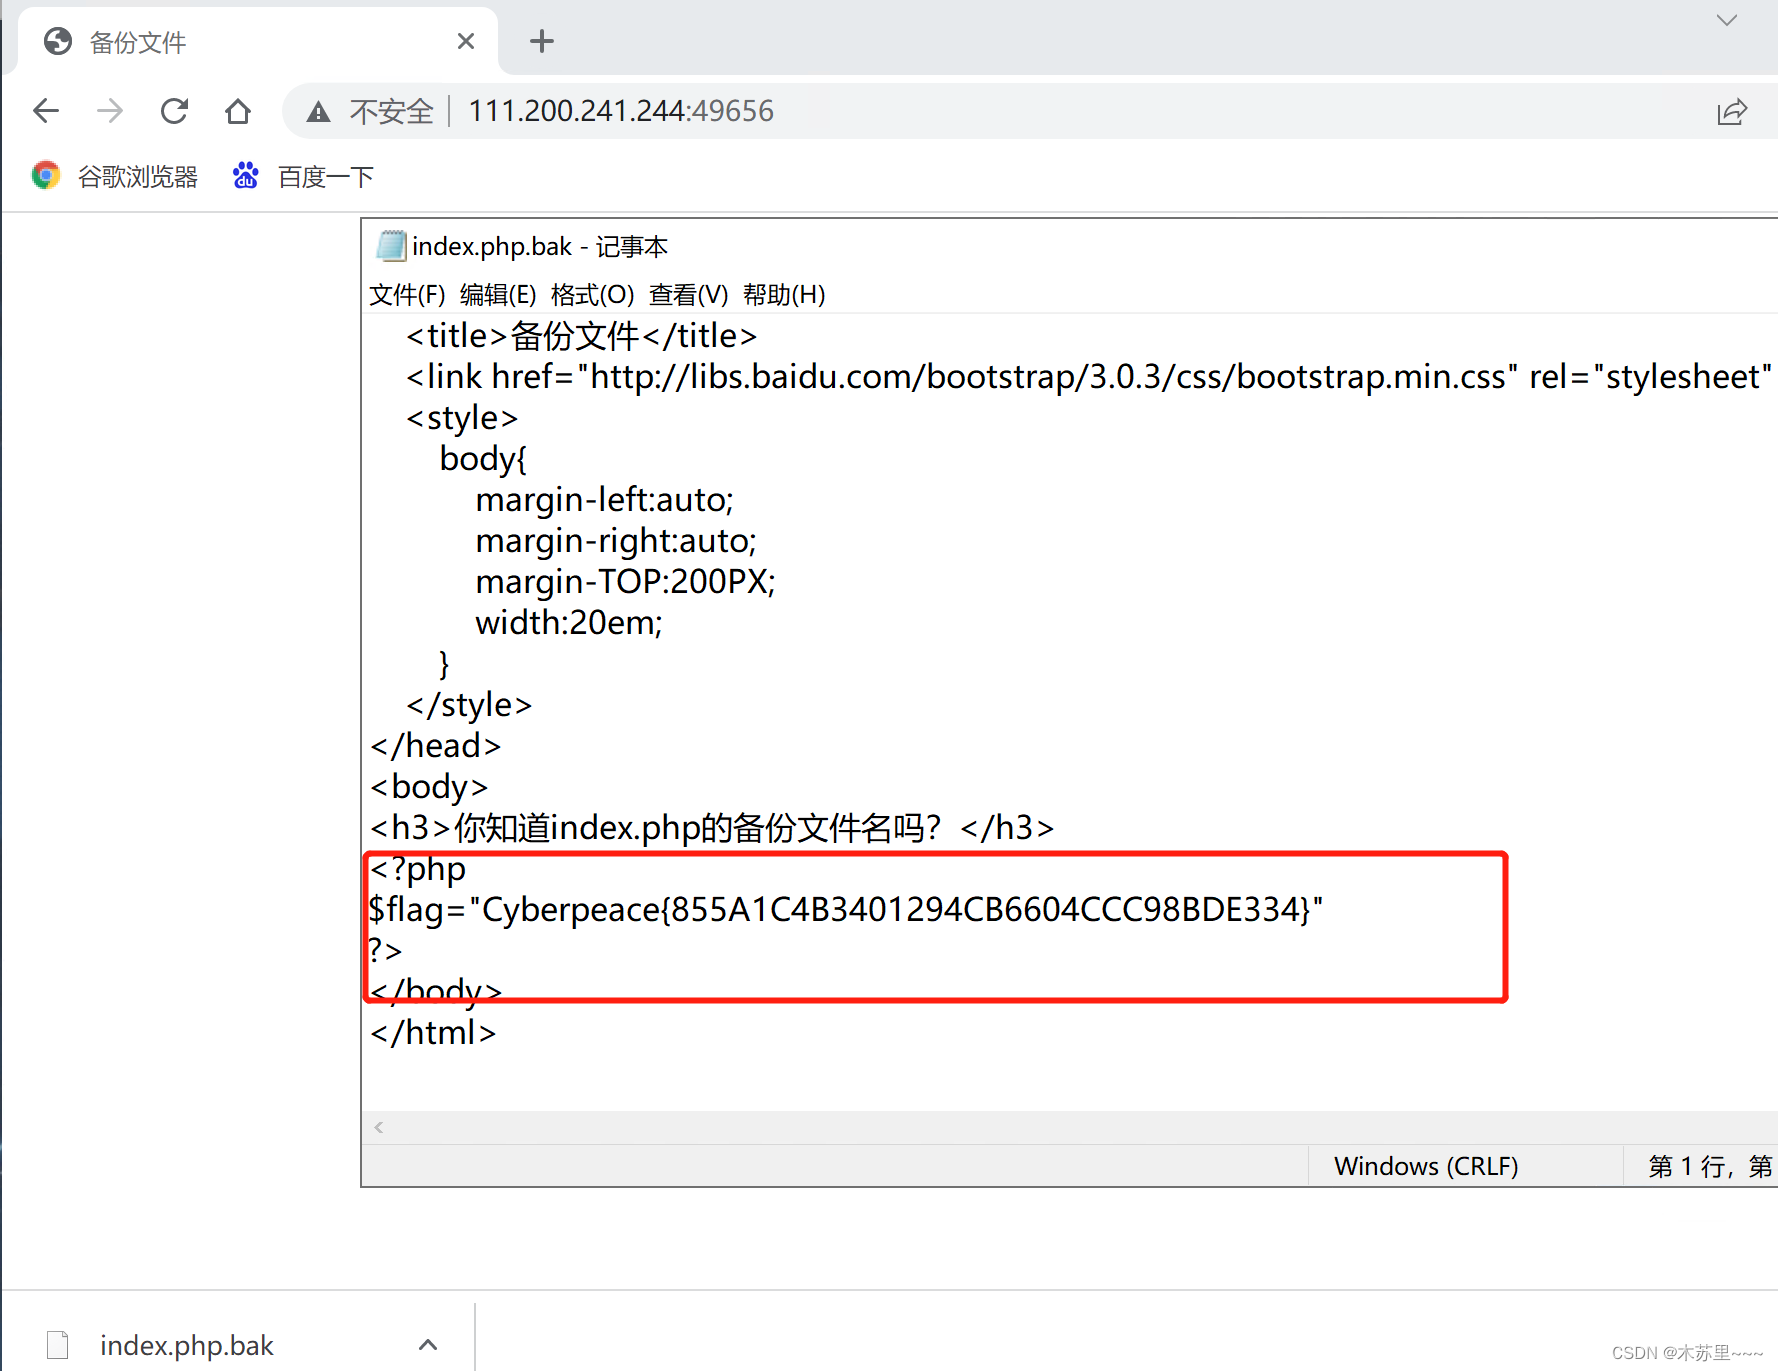Click the margin-right:auto; line
The height and width of the screenshot is (1371, 1778).
point(616,541)
